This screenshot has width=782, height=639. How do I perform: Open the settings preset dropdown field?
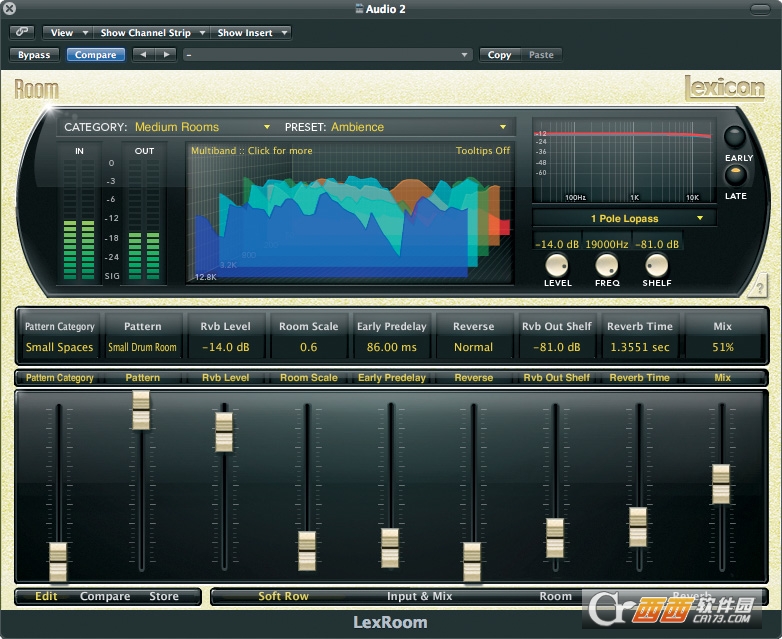[x=327, y=54]
